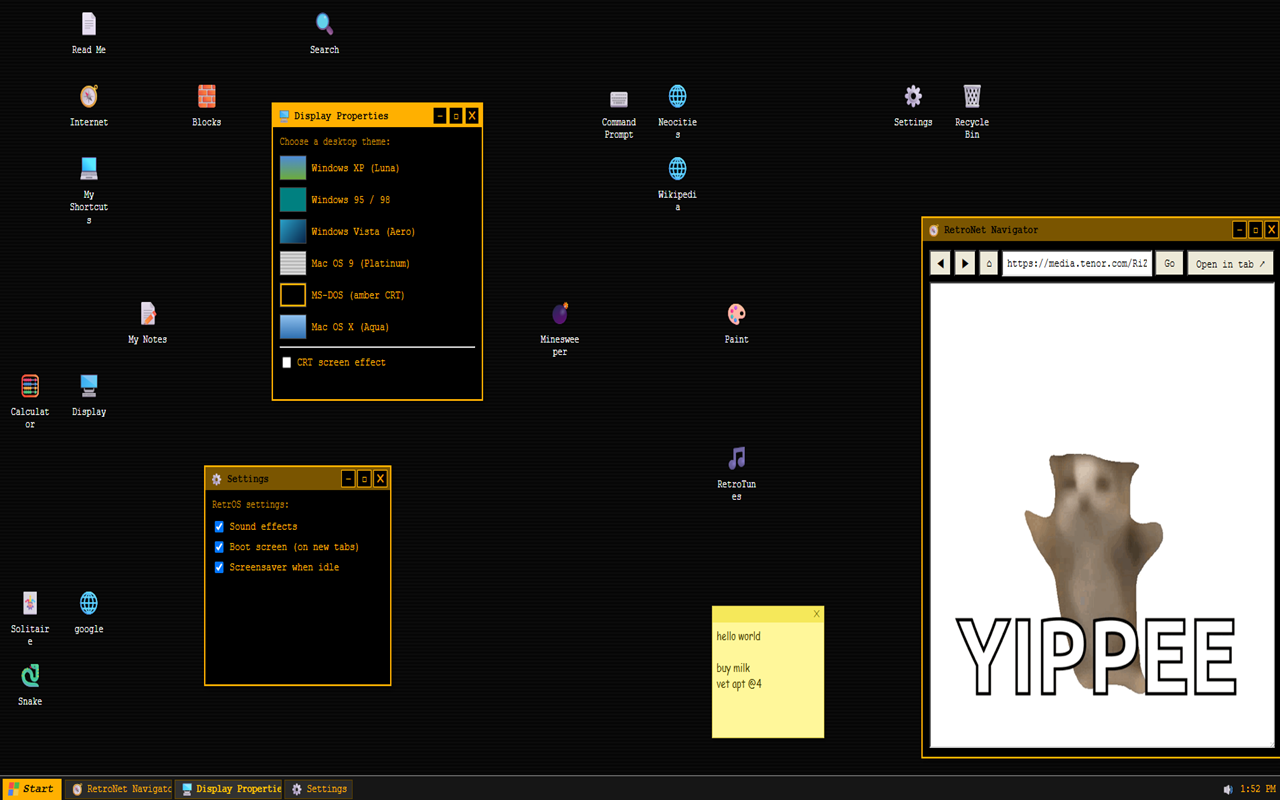The height and width of the screenshot is (800, 1280).
Task: Minimize the Settings window
Action: [348, 479]
